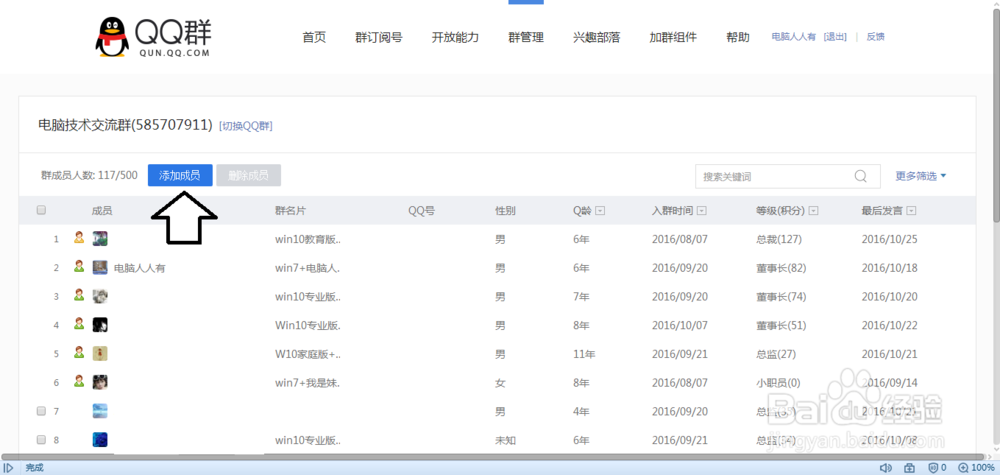The width and height of the screenshot is (1000, 475).
Task: Open the 等级(积分) column sort arrow
Action: (x=814, y=211)
